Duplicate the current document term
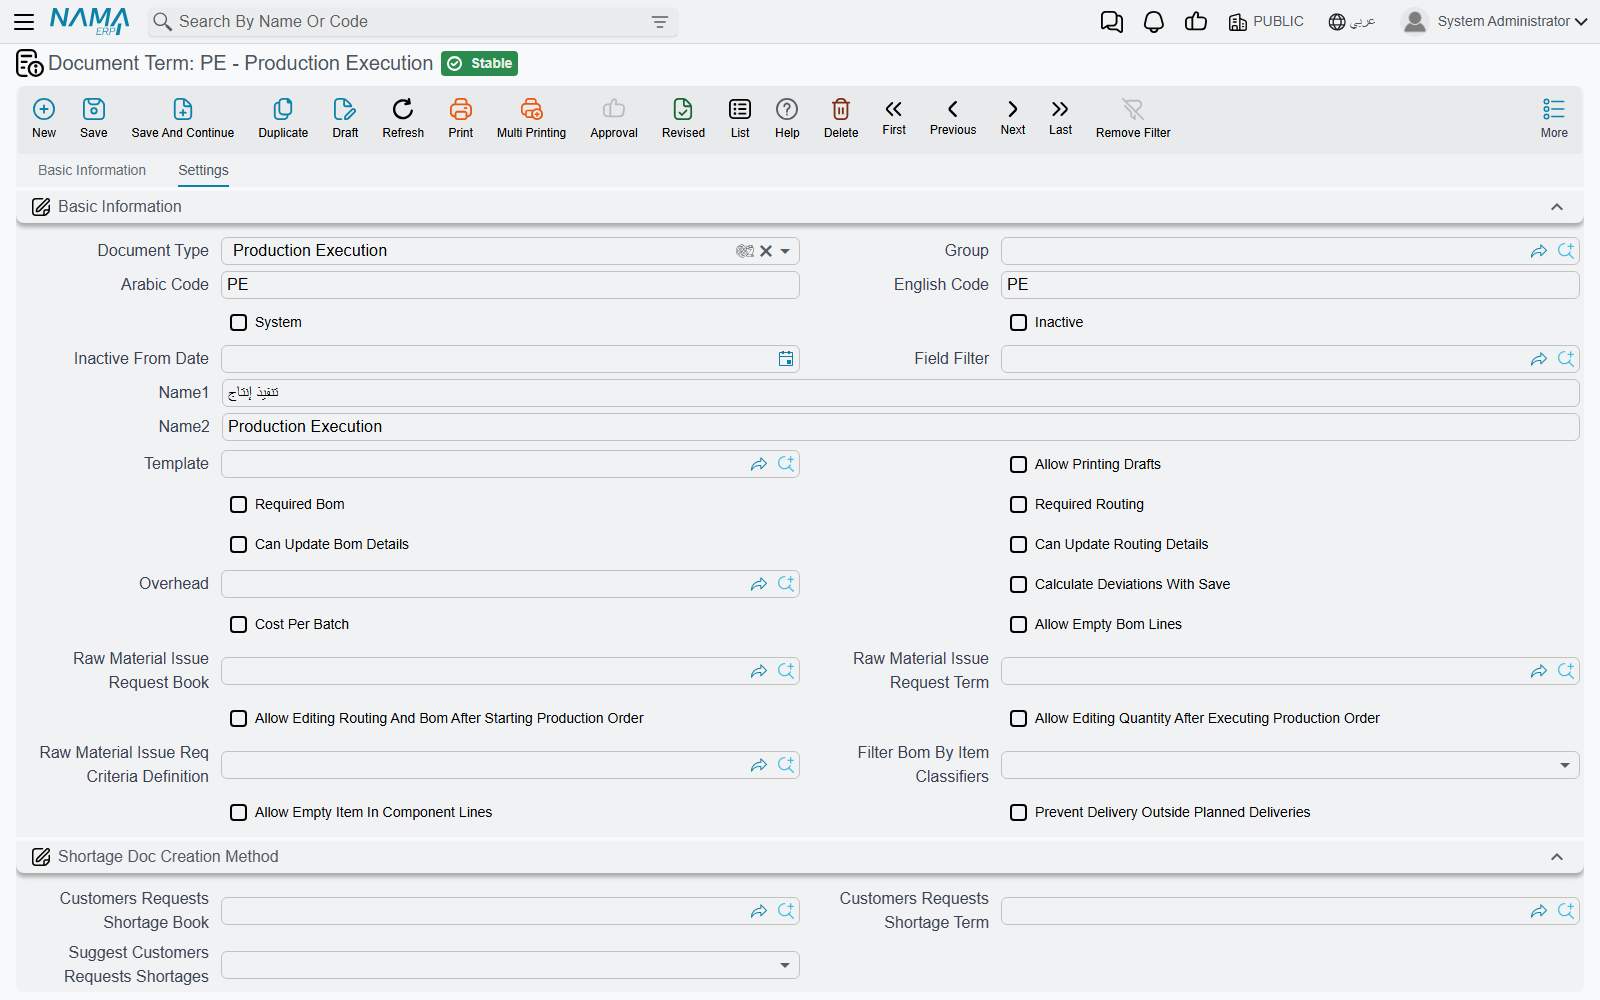Image resolution: width=1600 pixels, height=1000 pixels. click(283, 118)
